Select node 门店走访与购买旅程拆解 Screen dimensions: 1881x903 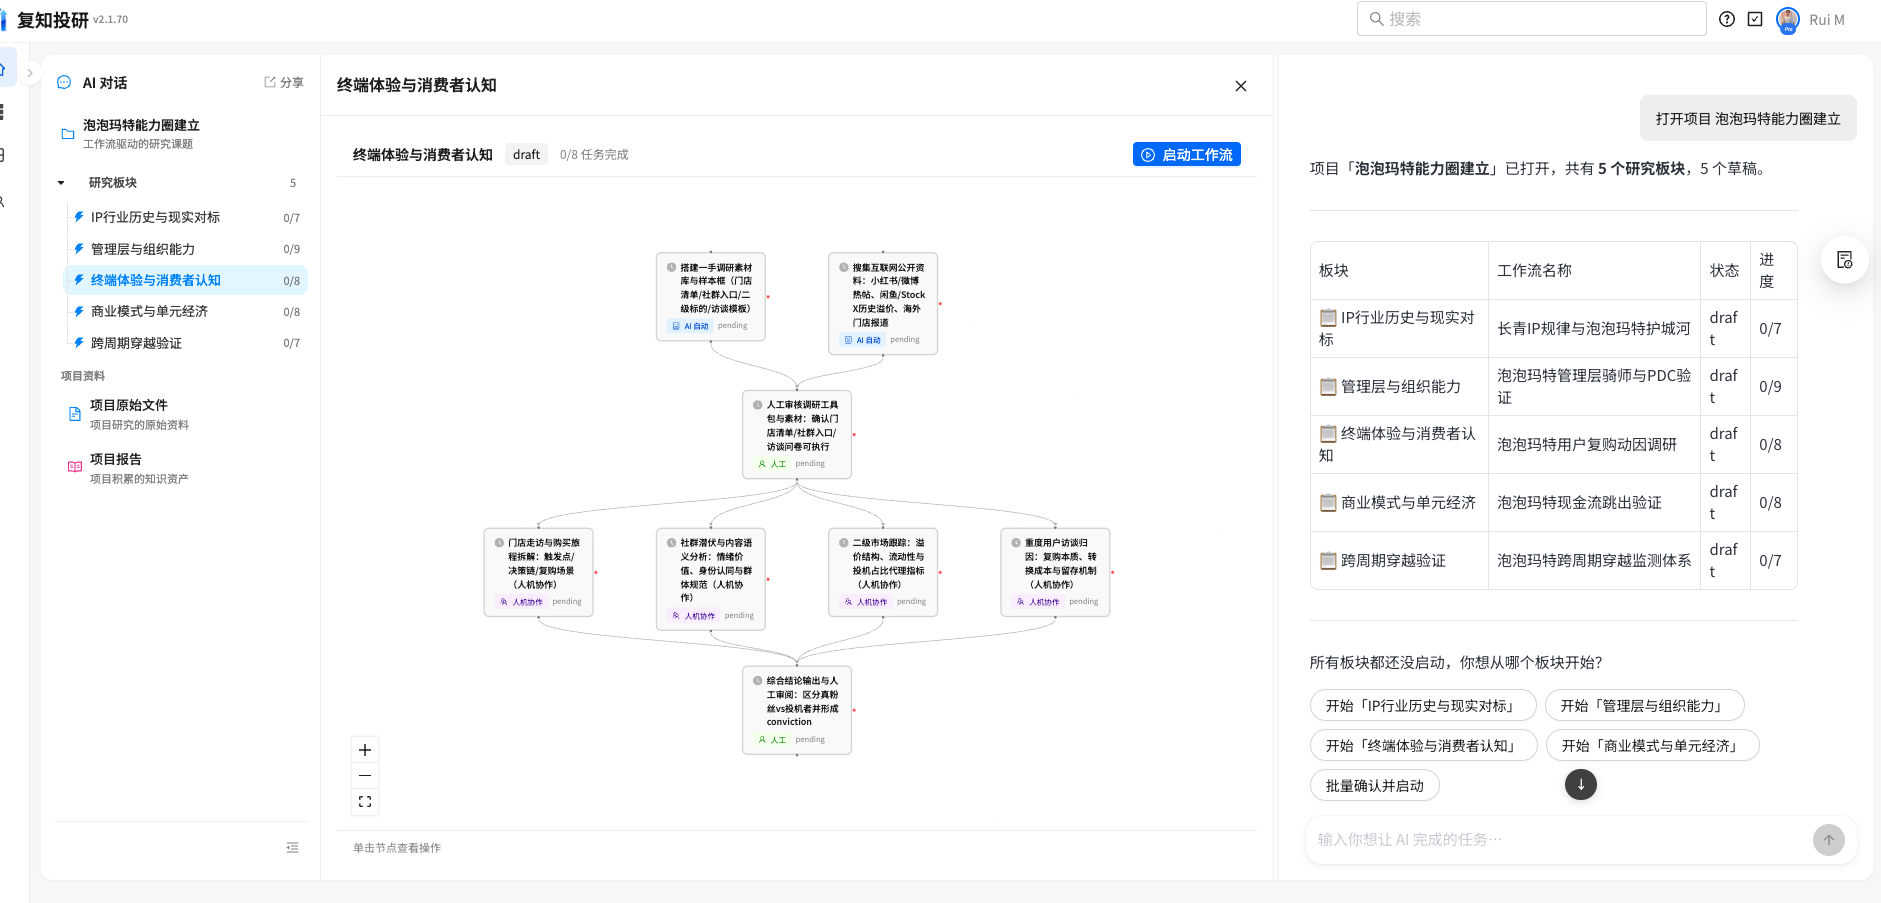539,572
